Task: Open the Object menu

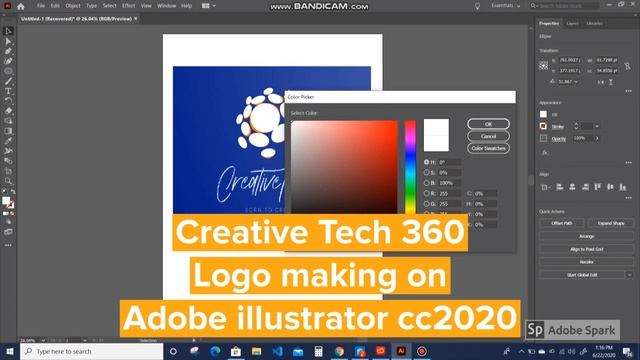Action: [x=73, y=6]
